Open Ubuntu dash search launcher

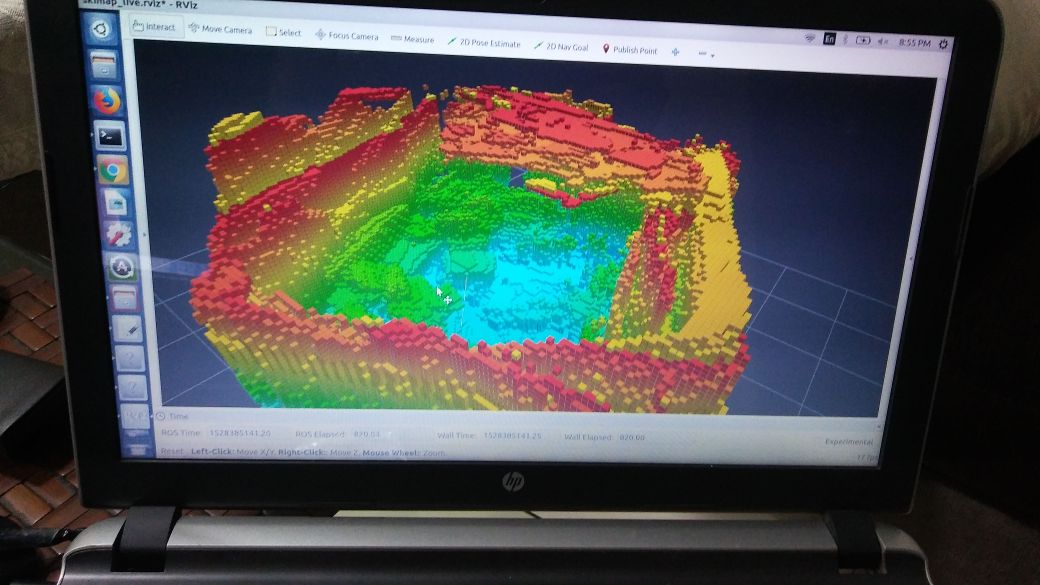point(101,30)
